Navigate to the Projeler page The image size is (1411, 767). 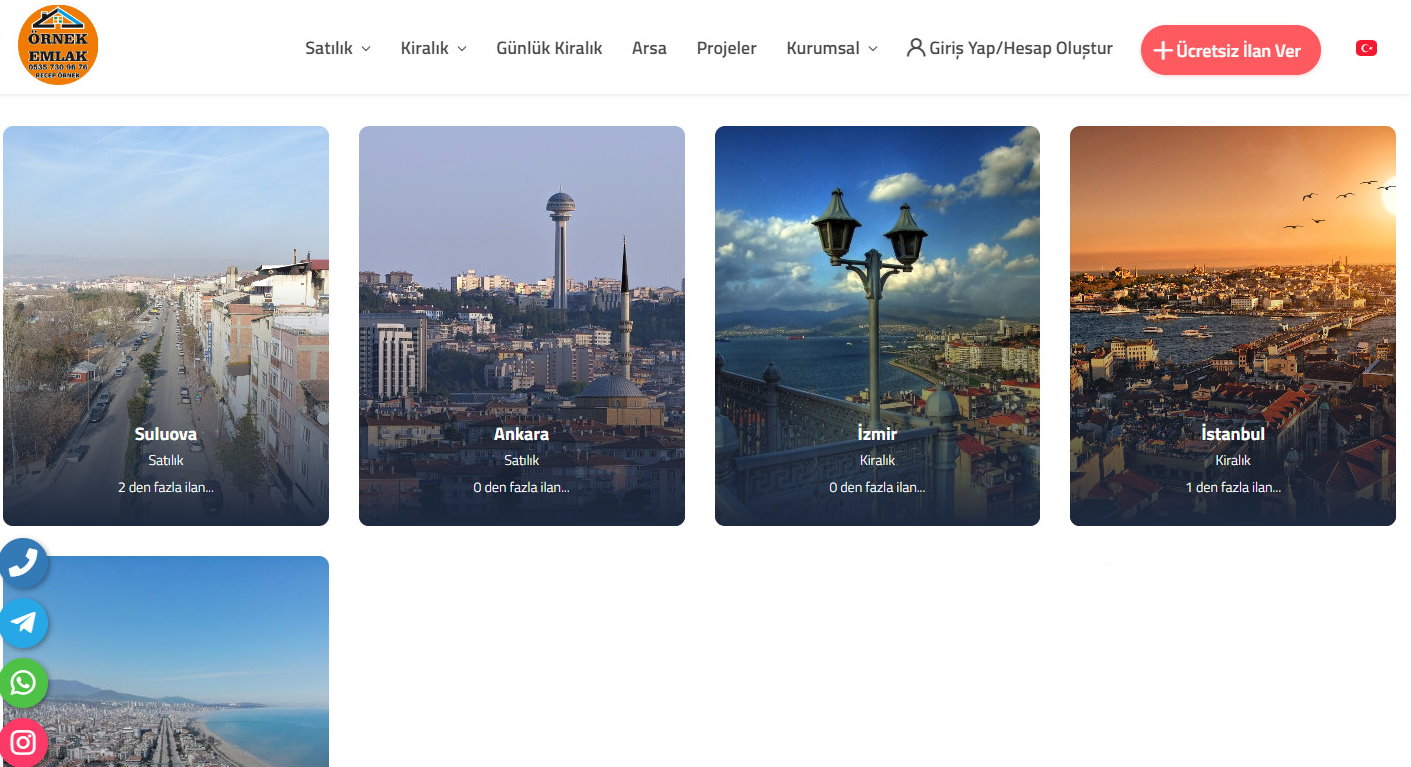(x=726, y=48)
